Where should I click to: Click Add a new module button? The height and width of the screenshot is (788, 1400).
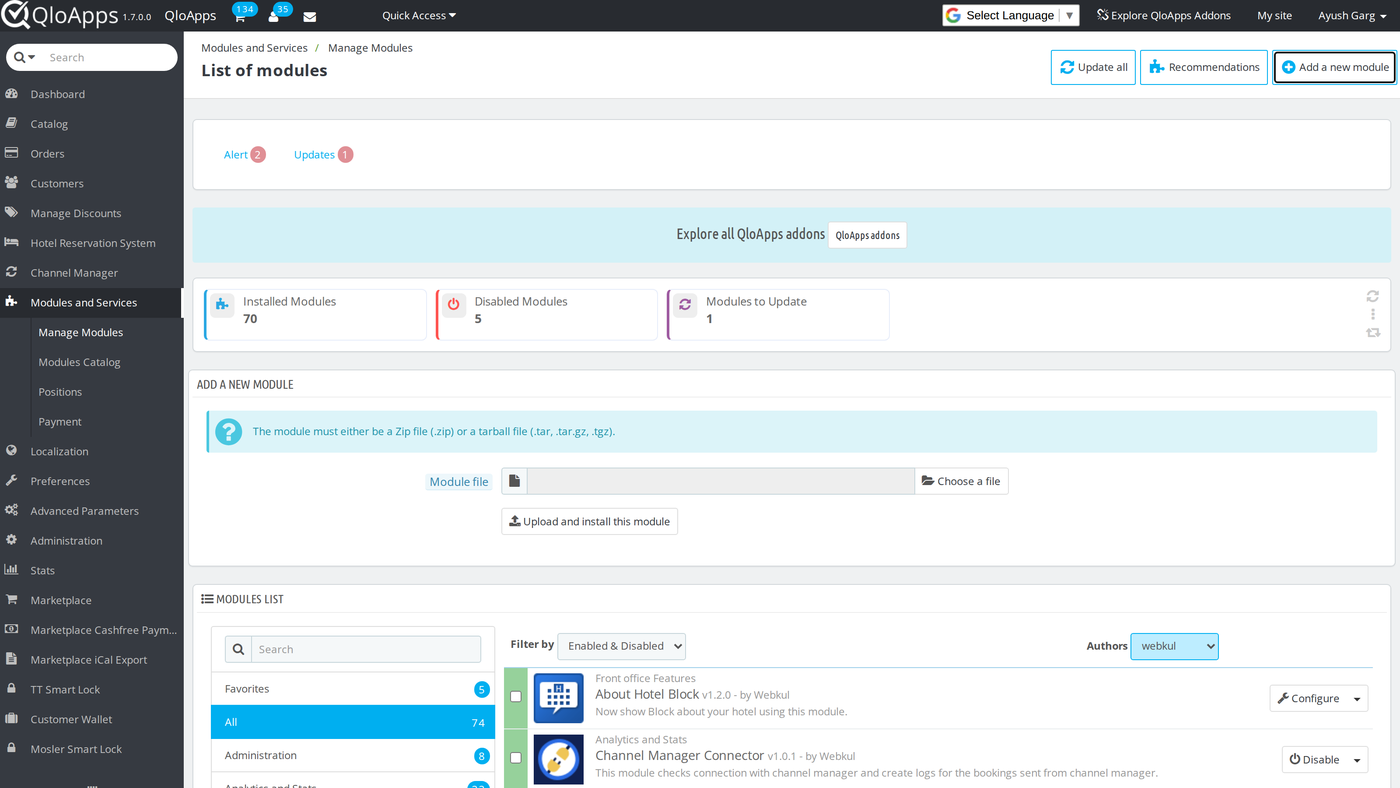1335,67
